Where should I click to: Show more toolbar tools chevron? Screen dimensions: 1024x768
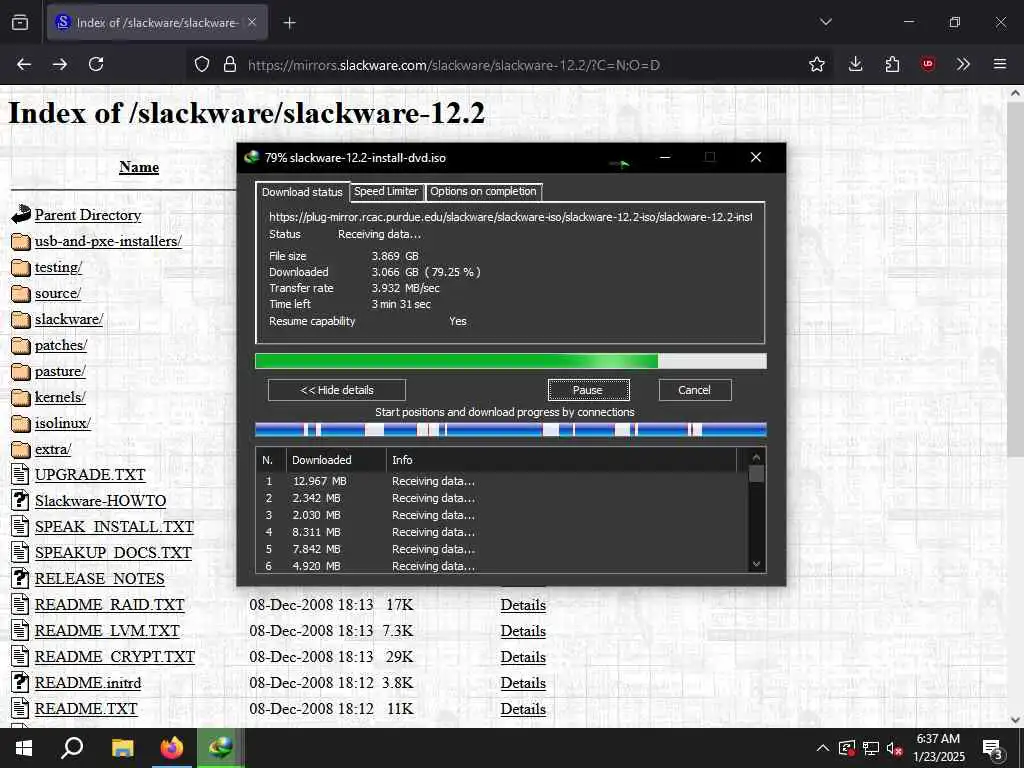pyautogui.click(x=963, y=65)
